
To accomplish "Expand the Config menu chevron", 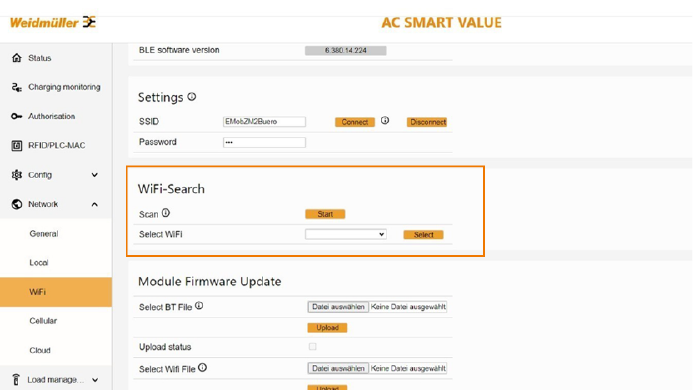I will click(x=95, y=175).
